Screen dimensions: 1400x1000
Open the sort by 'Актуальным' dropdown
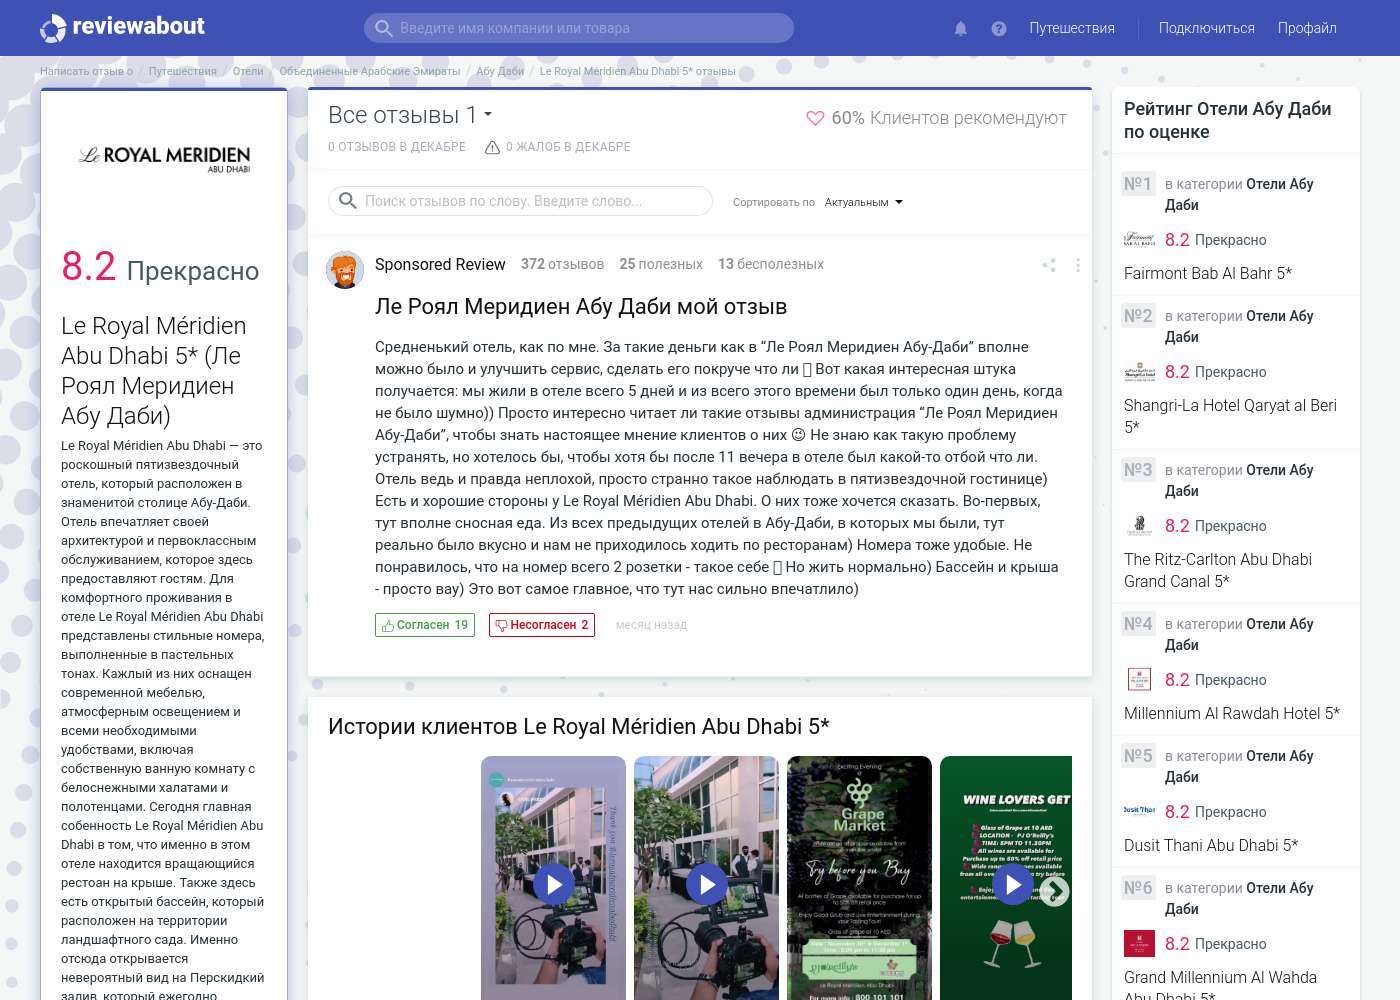[863, 202]
